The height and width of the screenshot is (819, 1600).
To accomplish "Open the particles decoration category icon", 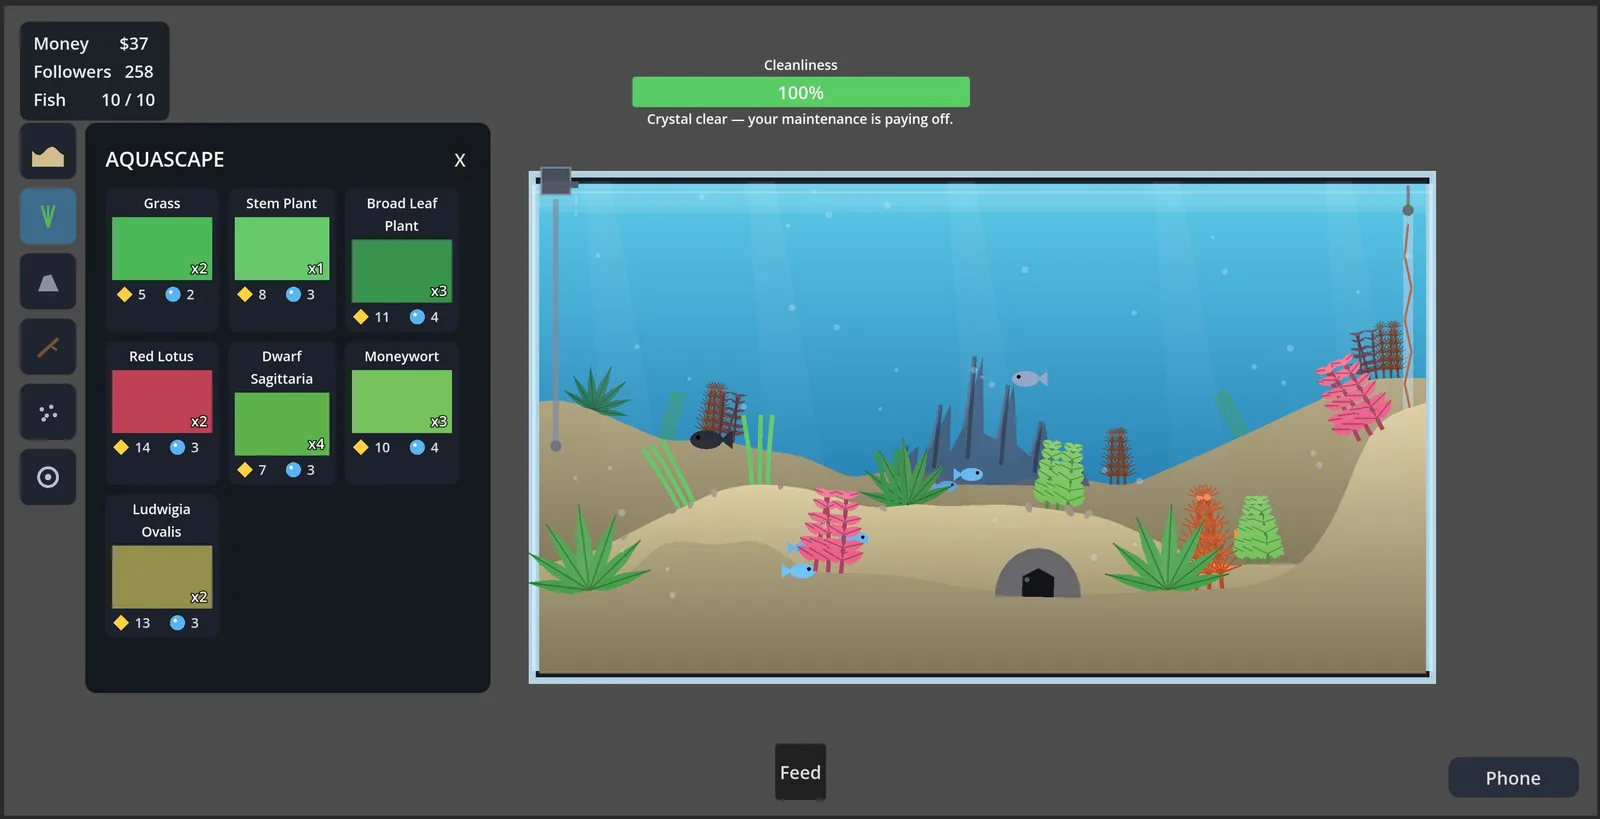I will click(x=48, y=412).
